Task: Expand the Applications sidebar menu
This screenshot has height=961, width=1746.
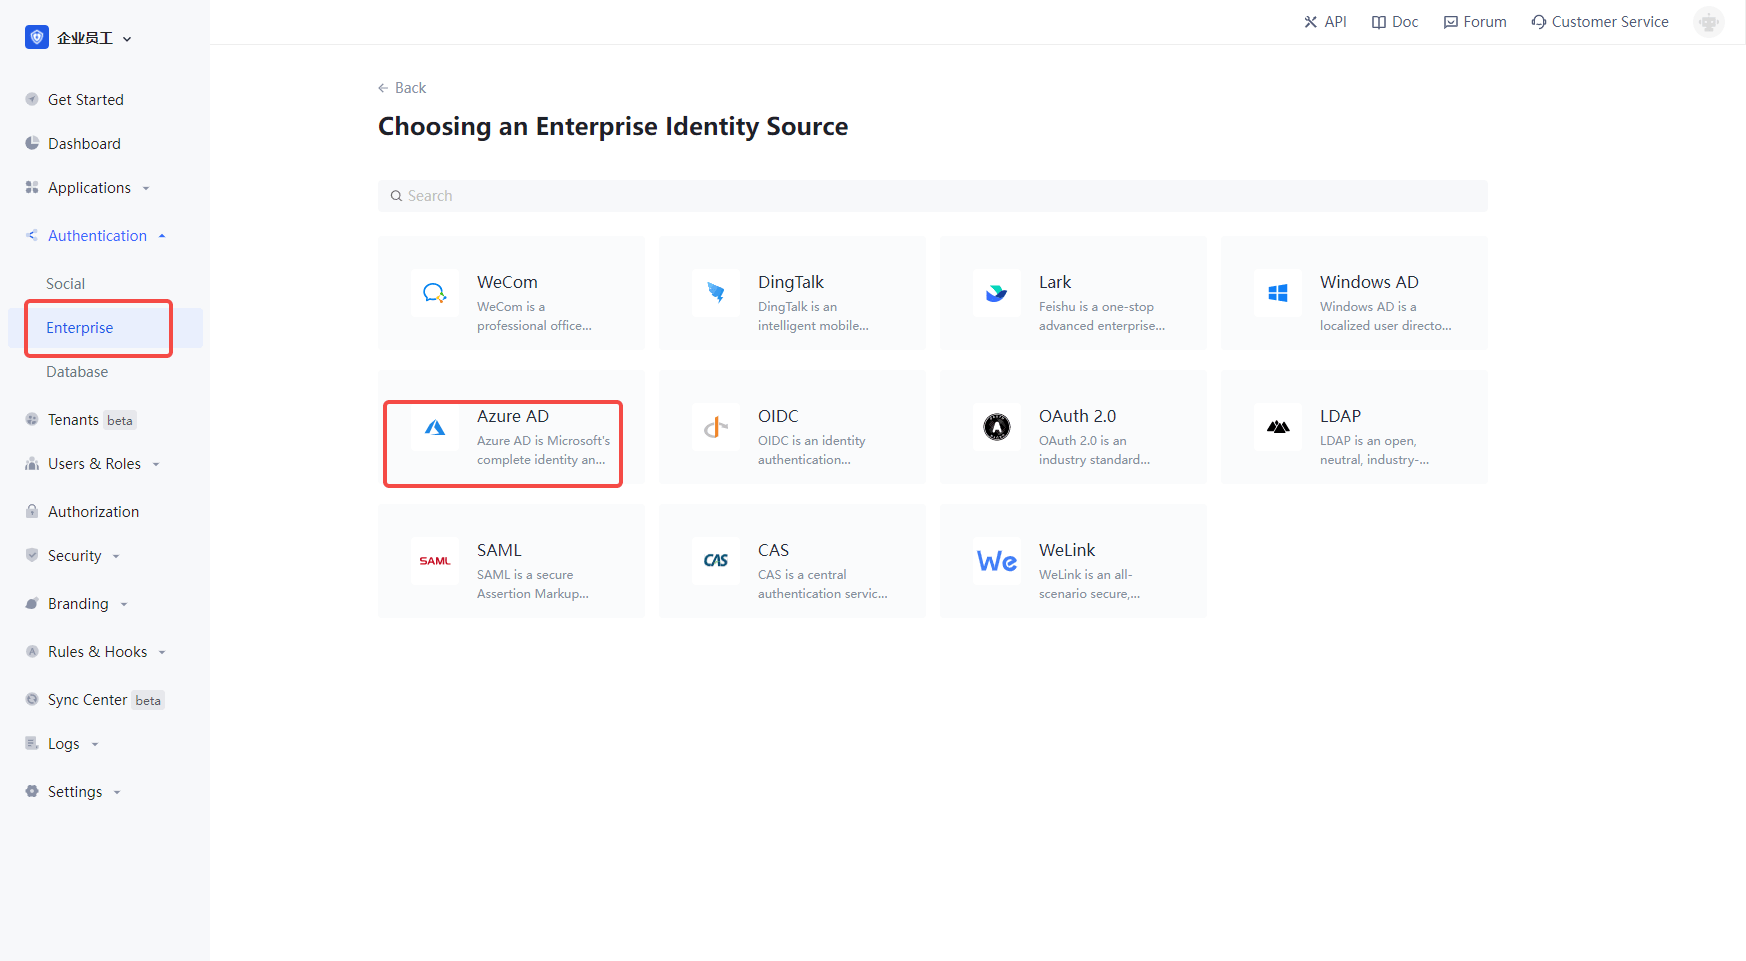Action: pyautogui.click(x=90, y=188)
